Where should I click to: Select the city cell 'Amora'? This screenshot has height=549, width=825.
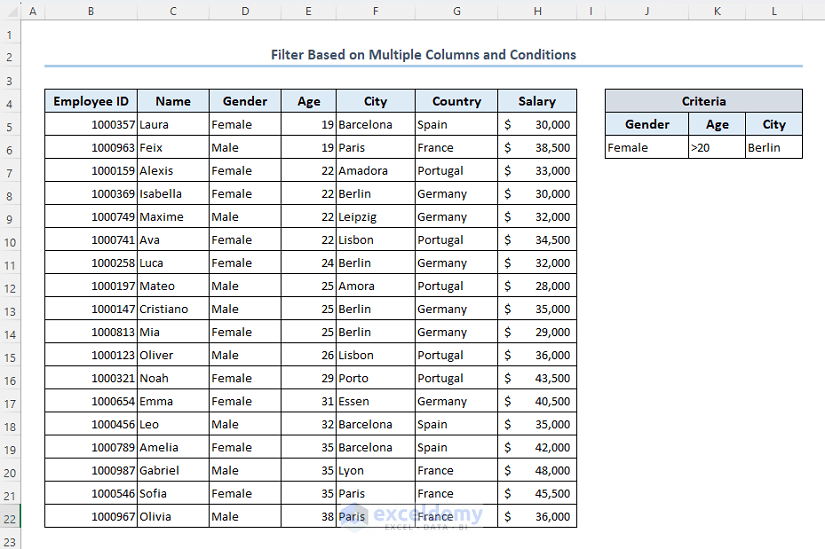[376, 286]
